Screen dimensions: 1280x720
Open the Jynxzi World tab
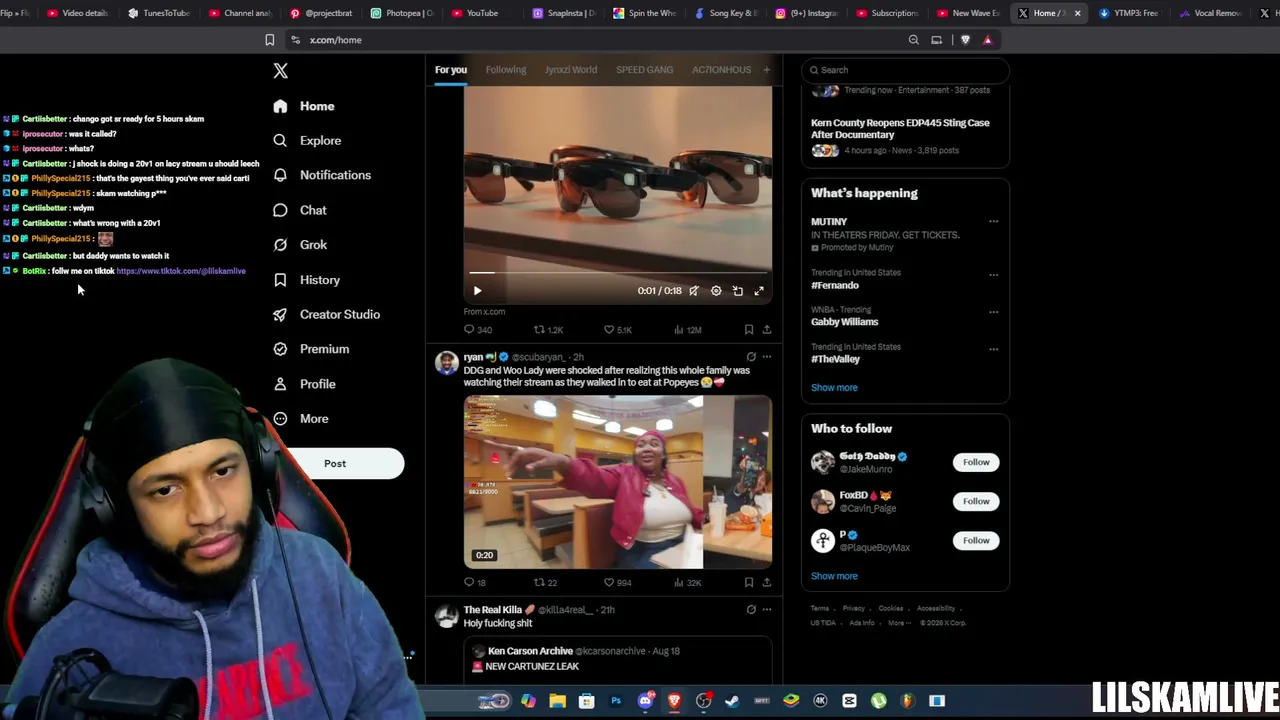point(571,70)
